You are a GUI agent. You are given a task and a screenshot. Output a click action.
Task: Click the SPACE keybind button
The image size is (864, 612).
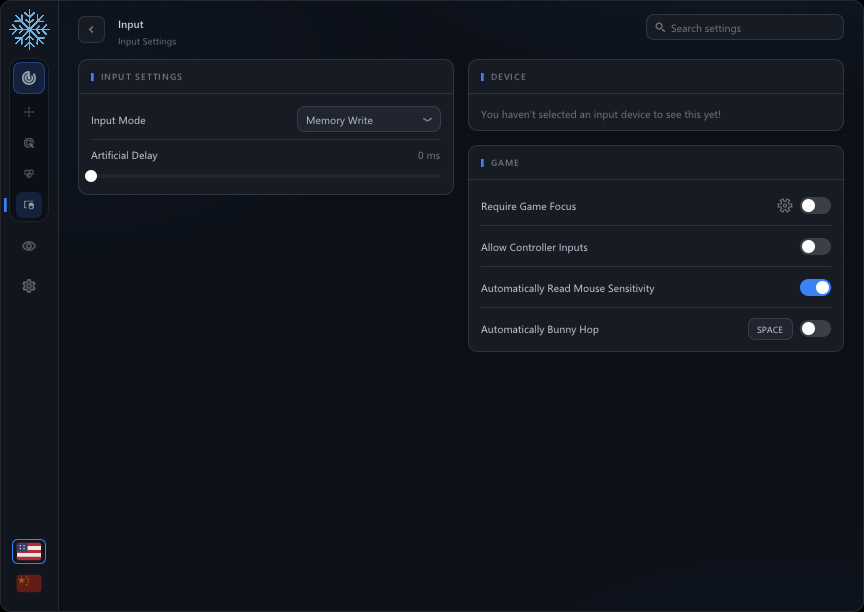tap(770, 329)
